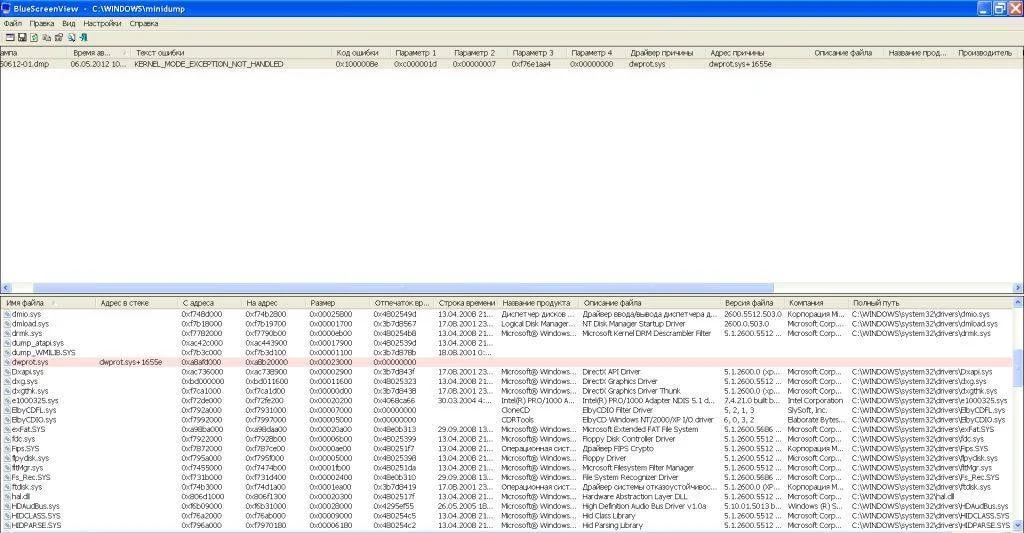Click the file icon beside HDAudBus.sys

pyautogui.click(x=7, y=506)
